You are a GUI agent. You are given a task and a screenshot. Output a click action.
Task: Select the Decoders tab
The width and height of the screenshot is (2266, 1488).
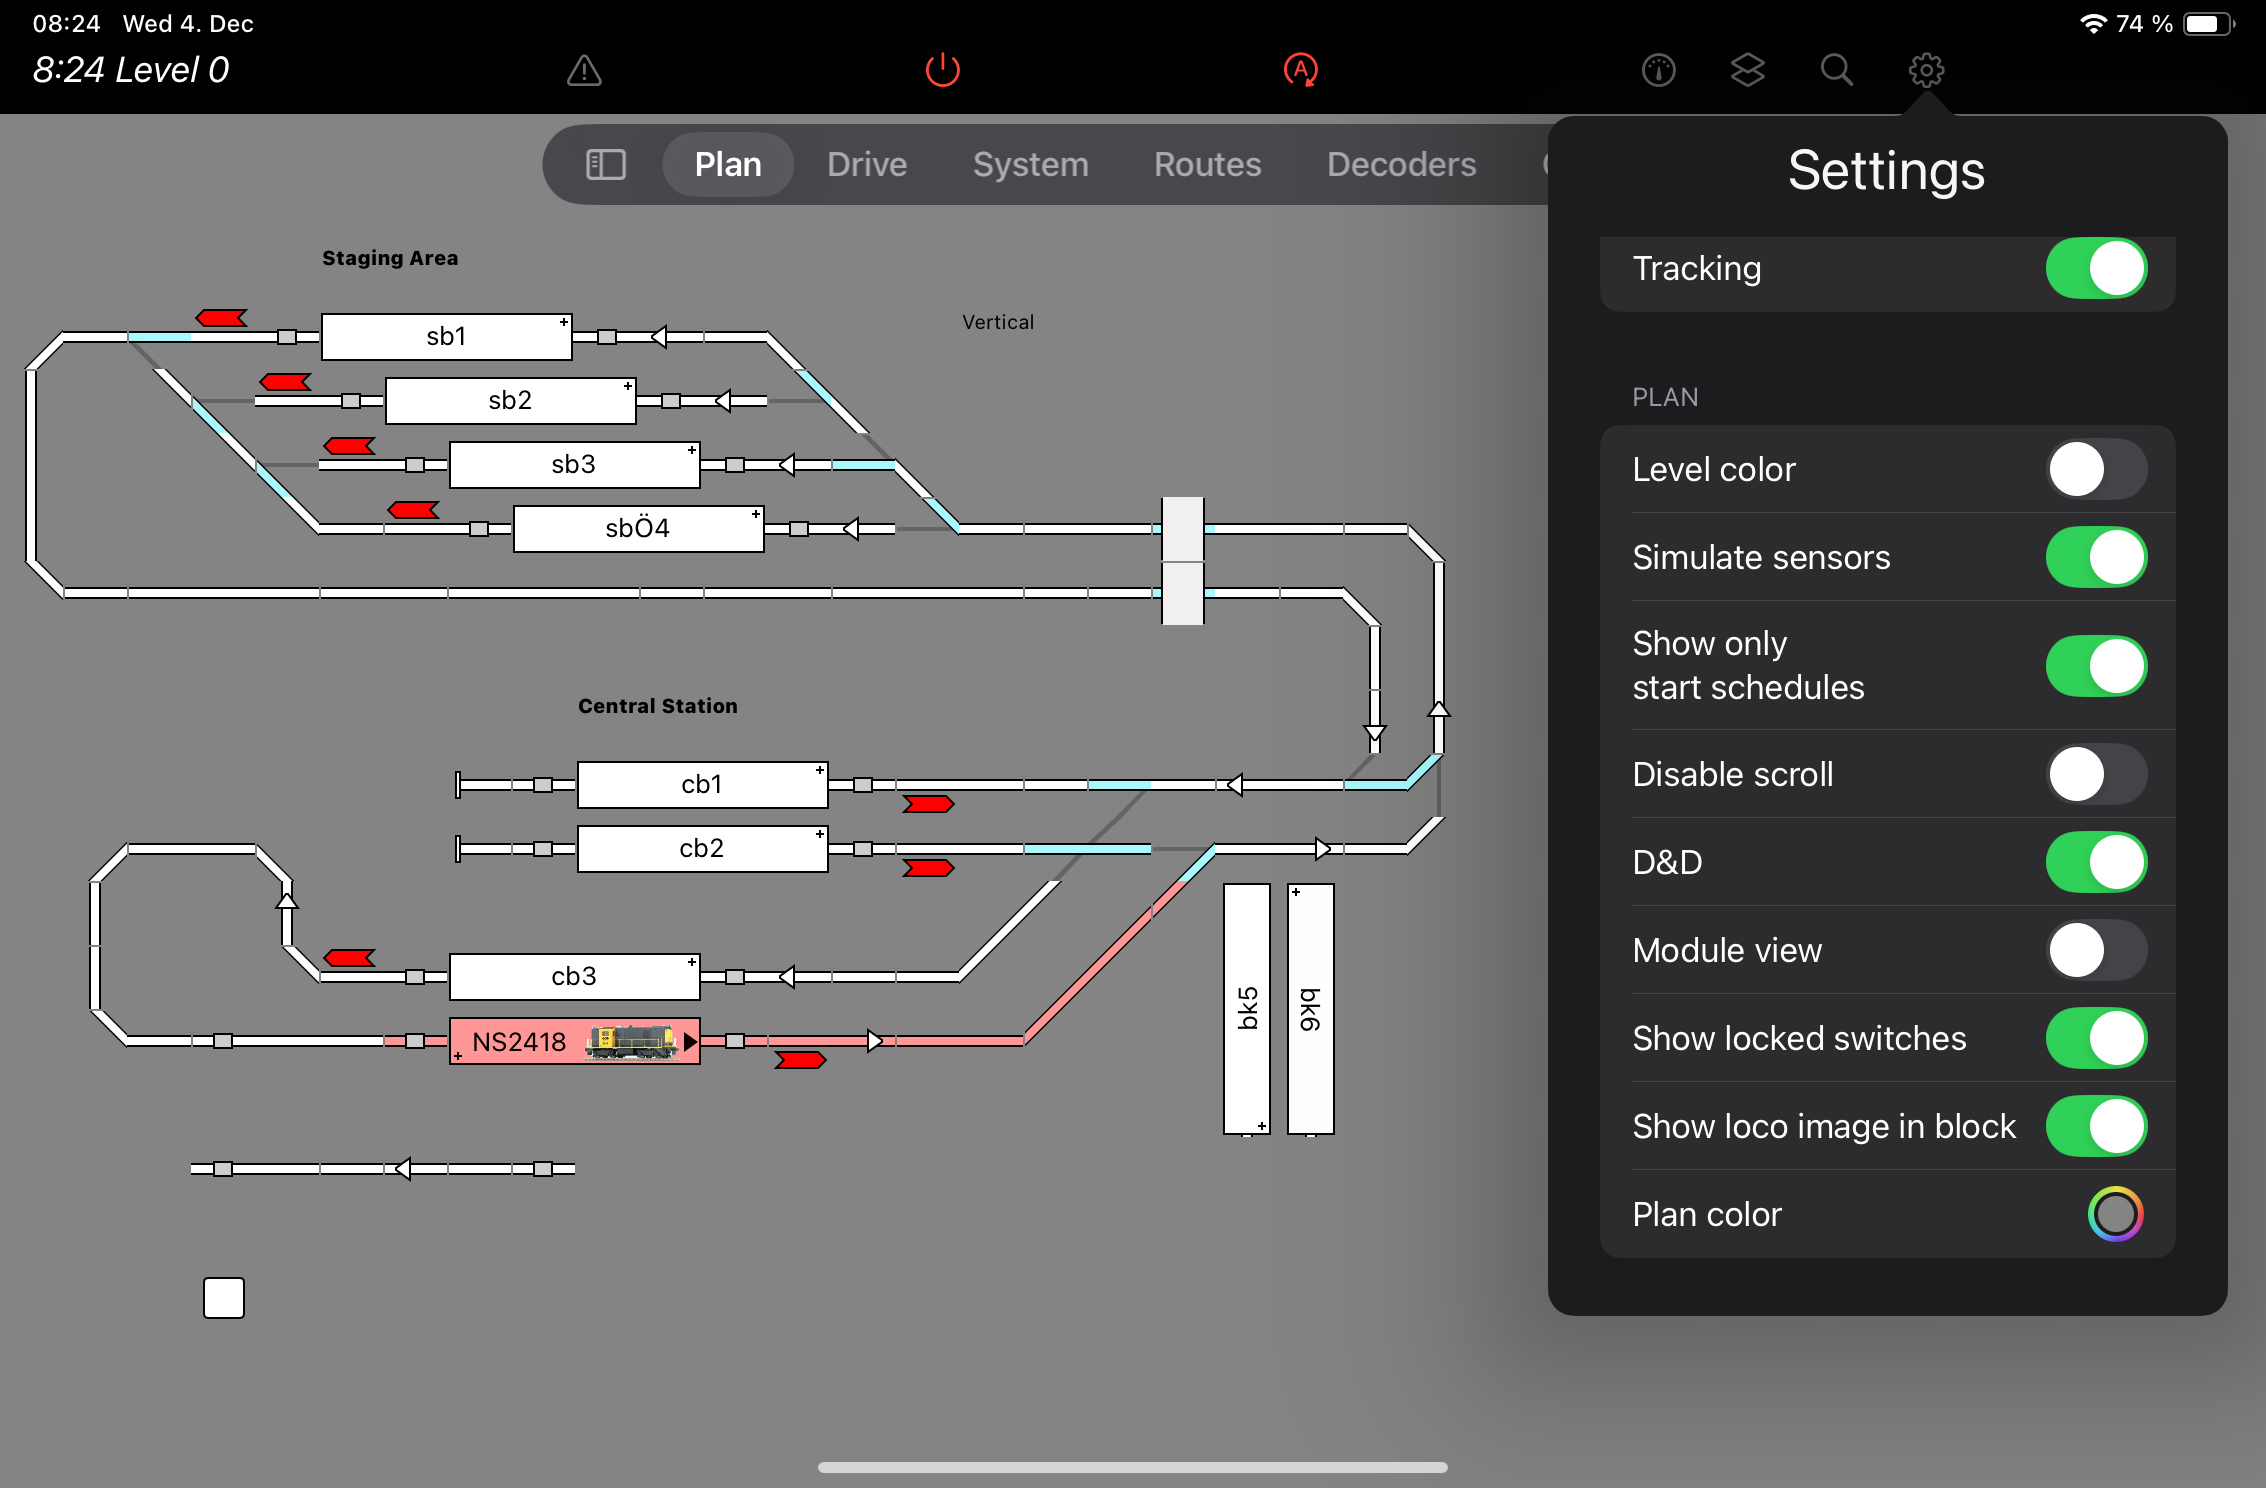[x=1401, y=164]
